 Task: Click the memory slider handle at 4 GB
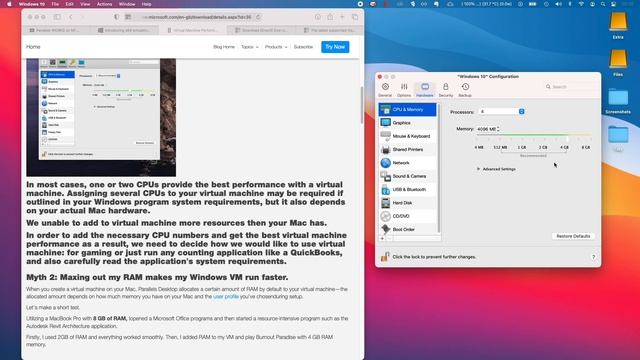coord(567,139)
